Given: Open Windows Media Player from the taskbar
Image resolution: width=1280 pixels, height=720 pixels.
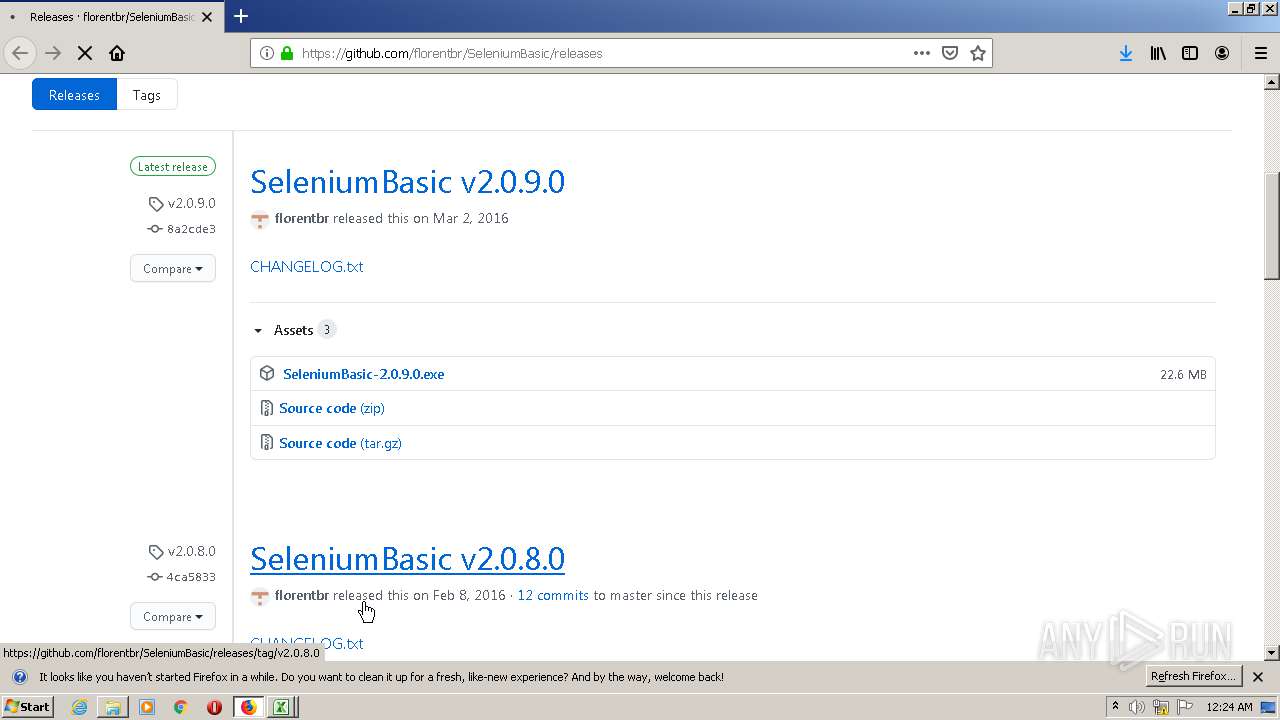Looking at the screenshot, I should 147,707.
